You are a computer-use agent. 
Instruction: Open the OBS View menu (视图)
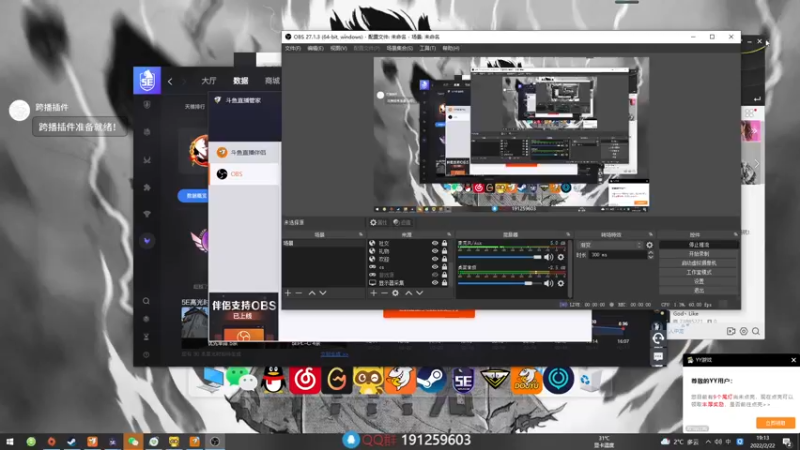pos(338,48)
